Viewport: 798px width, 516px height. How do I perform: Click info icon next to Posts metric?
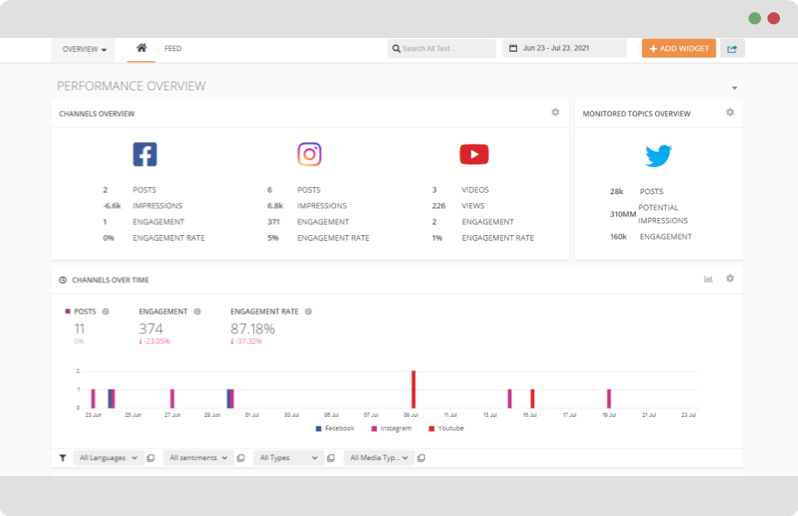point(105,311)
